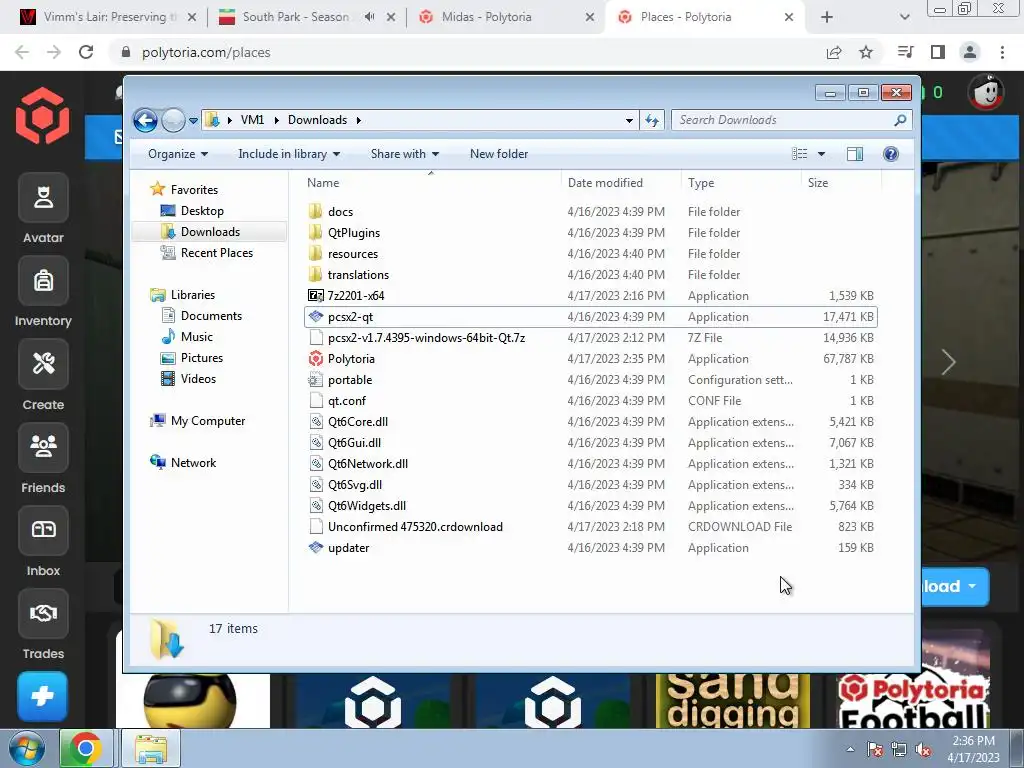Select the Unconfirmed 475320.crdownload file
This screenshot has height=768, width=1024.
(x=591, y=526)
